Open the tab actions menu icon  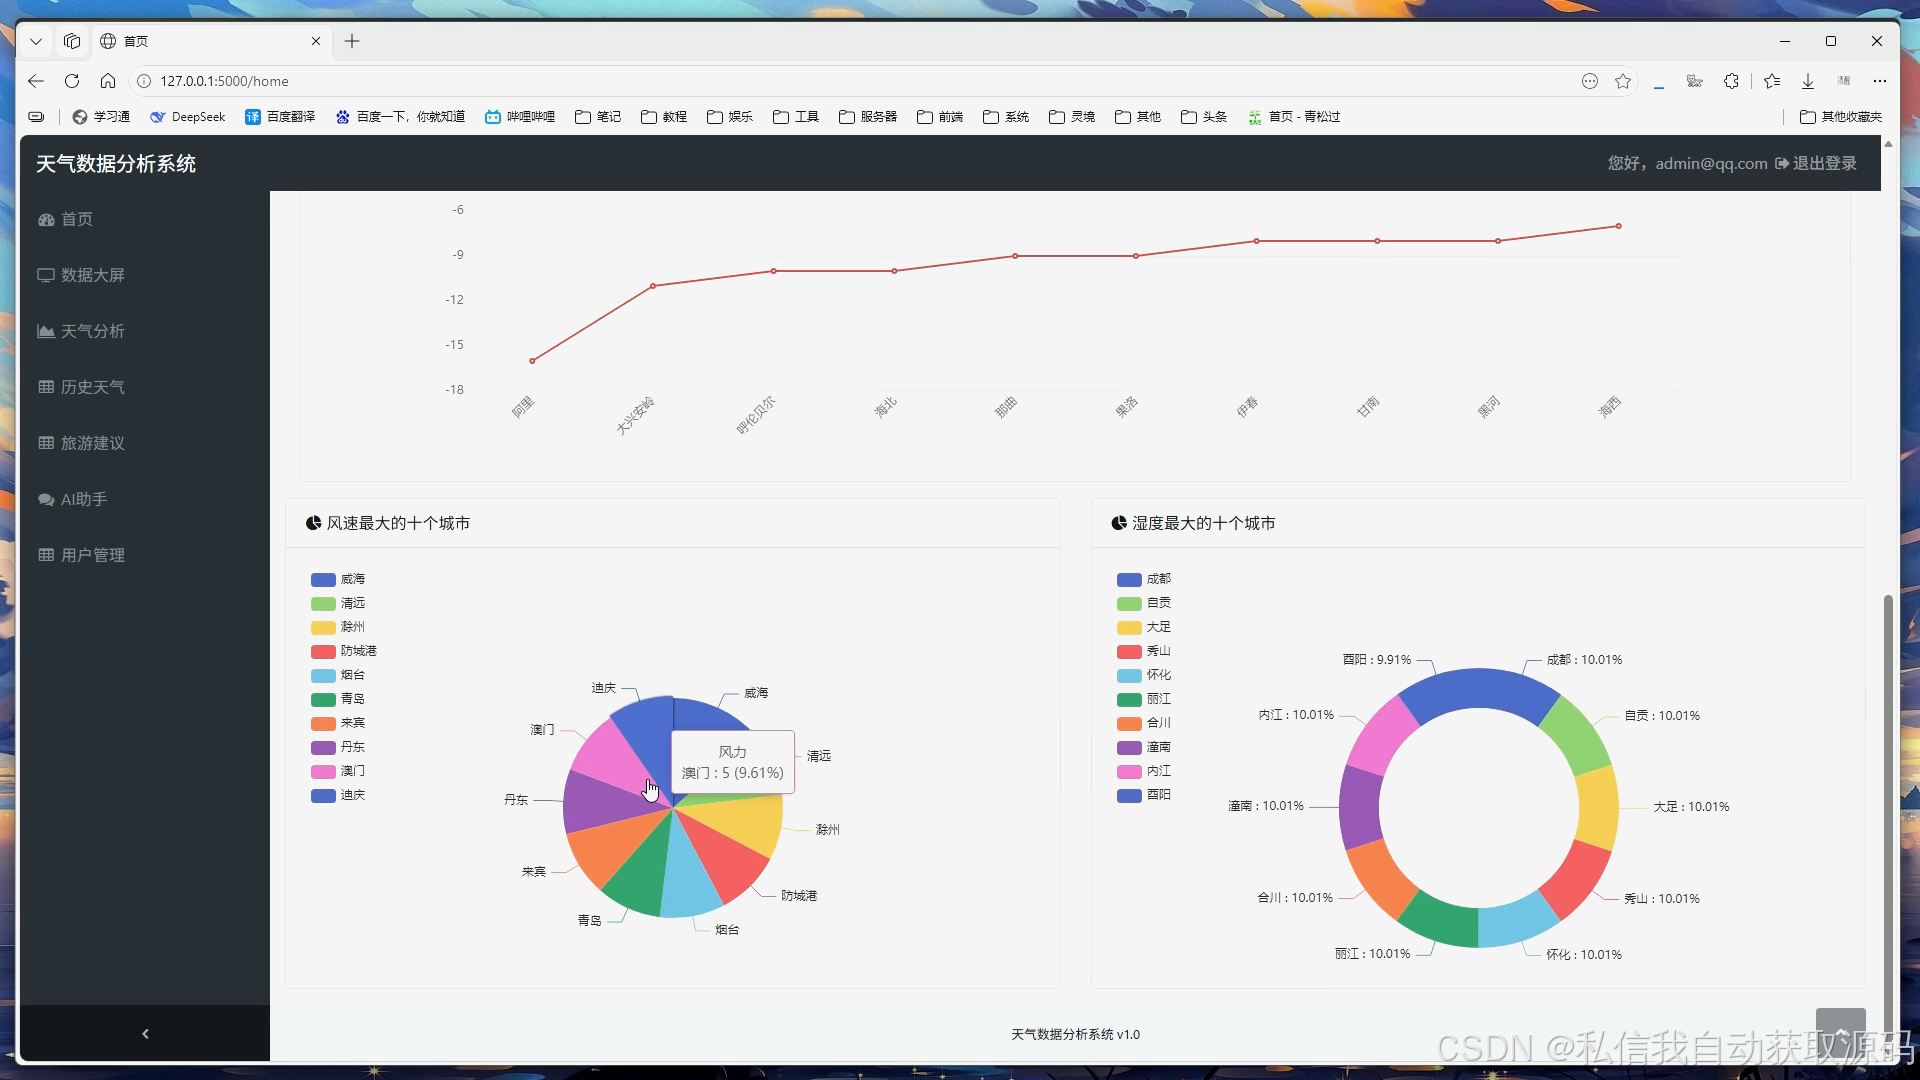click(x=72, y=41)
